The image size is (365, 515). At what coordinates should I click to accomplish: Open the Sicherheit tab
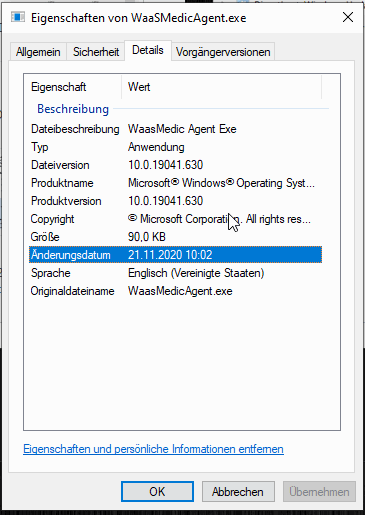pos(96,52)
